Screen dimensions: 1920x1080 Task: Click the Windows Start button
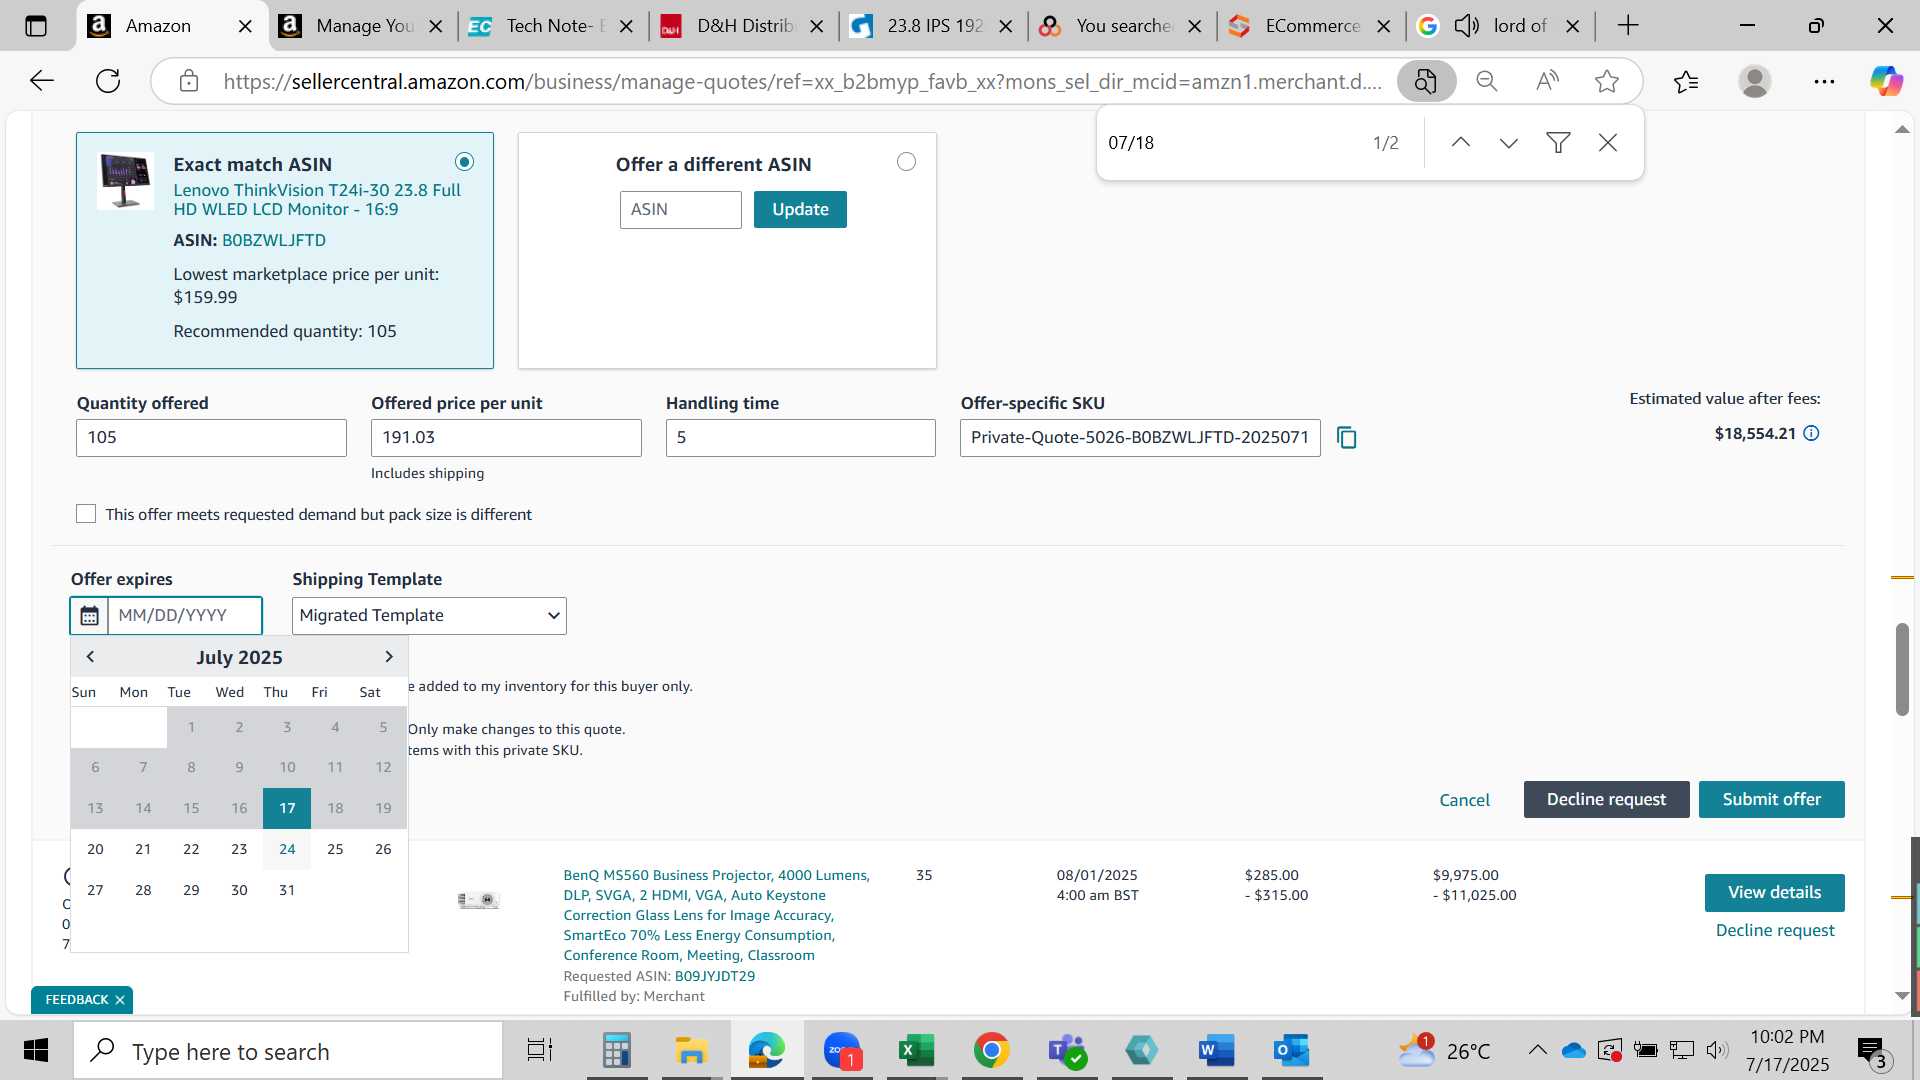(x=36, y=1051)
